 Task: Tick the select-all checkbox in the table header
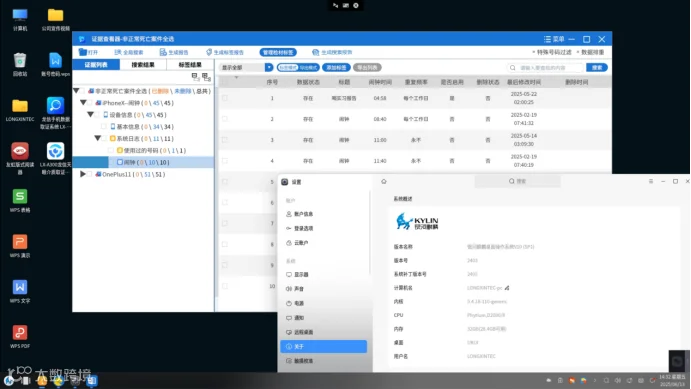(225, 82)
